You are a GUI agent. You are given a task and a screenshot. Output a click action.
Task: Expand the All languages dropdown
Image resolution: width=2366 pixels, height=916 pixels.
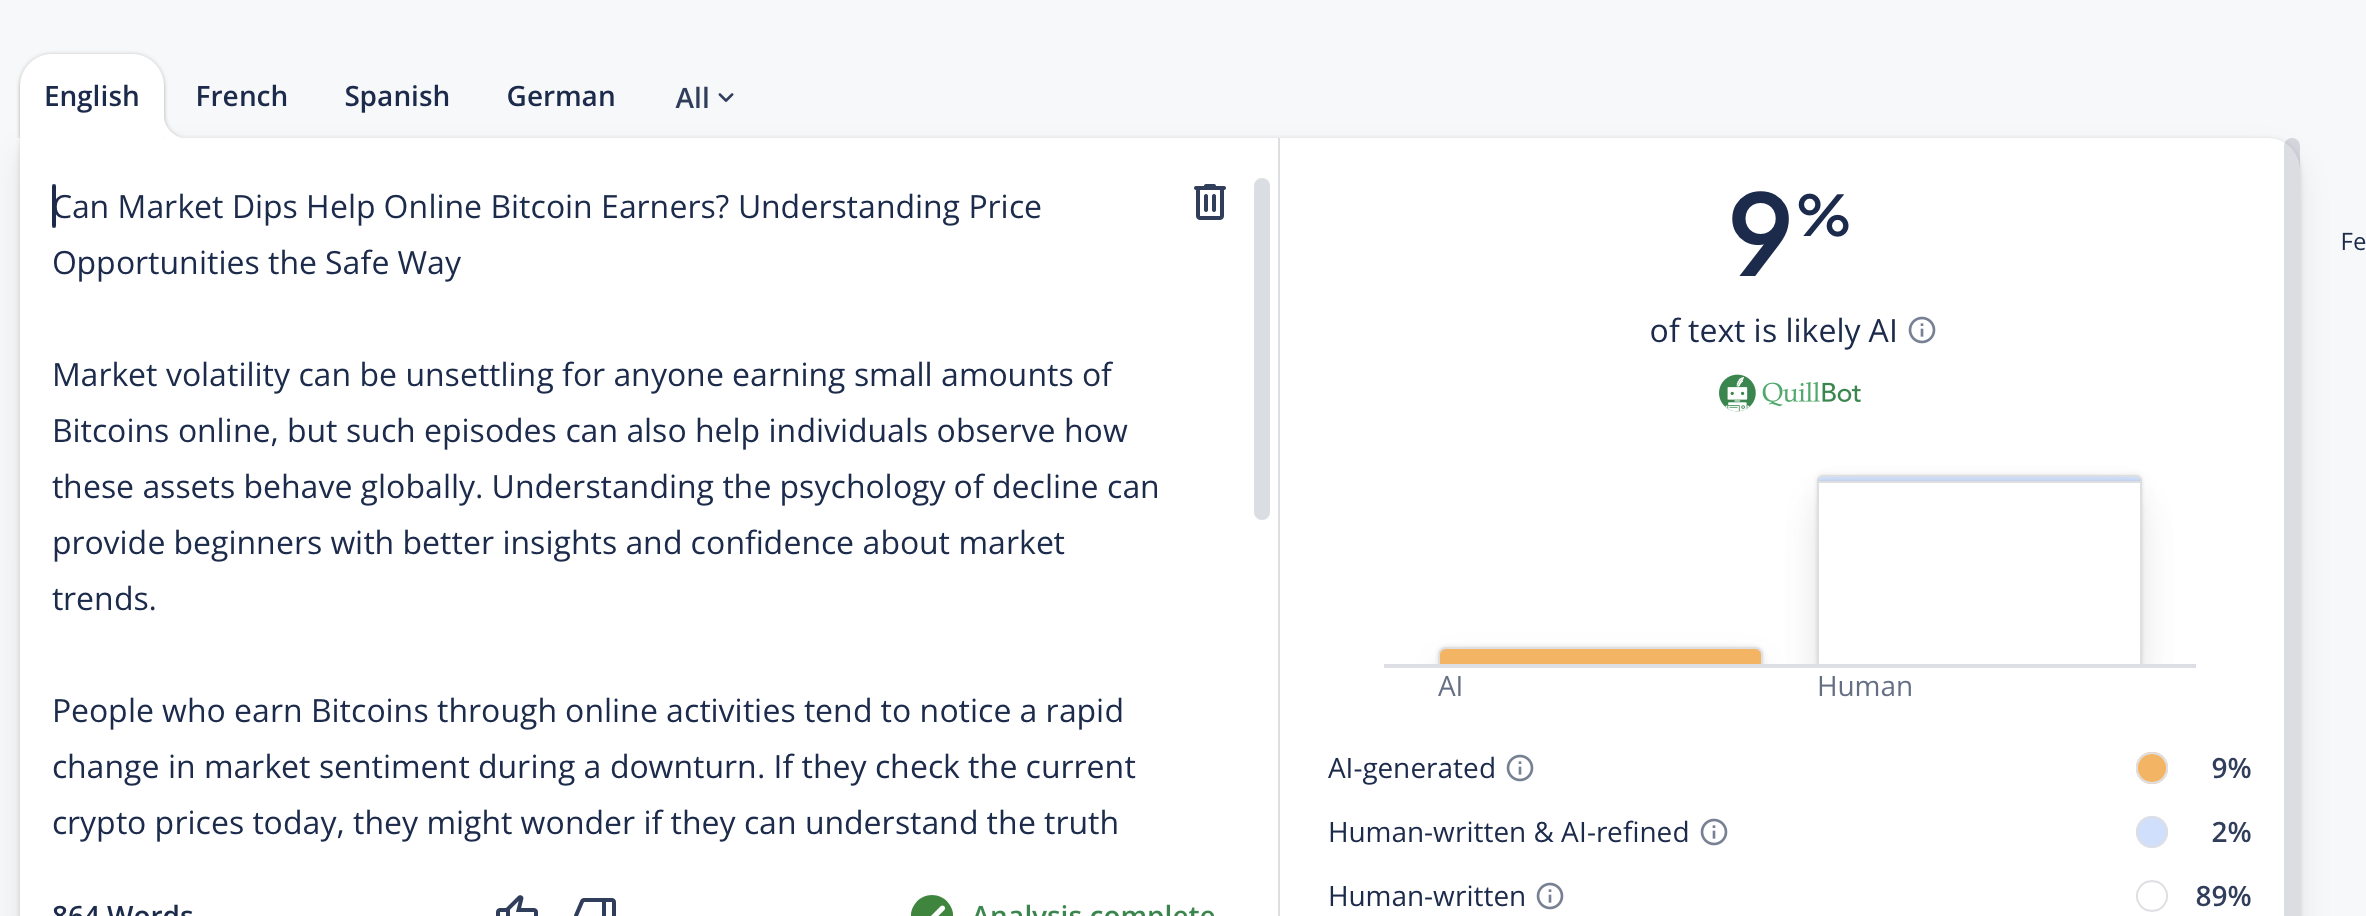click(x=704, y=98)
